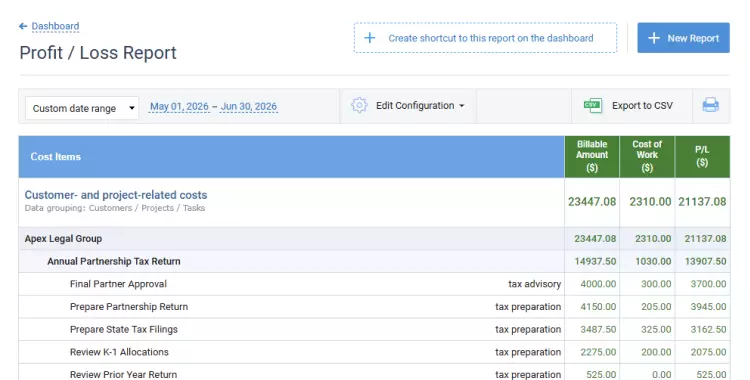Click the Final Partner Approval task
The image size is (750, 380).
[x=118, y=284]
